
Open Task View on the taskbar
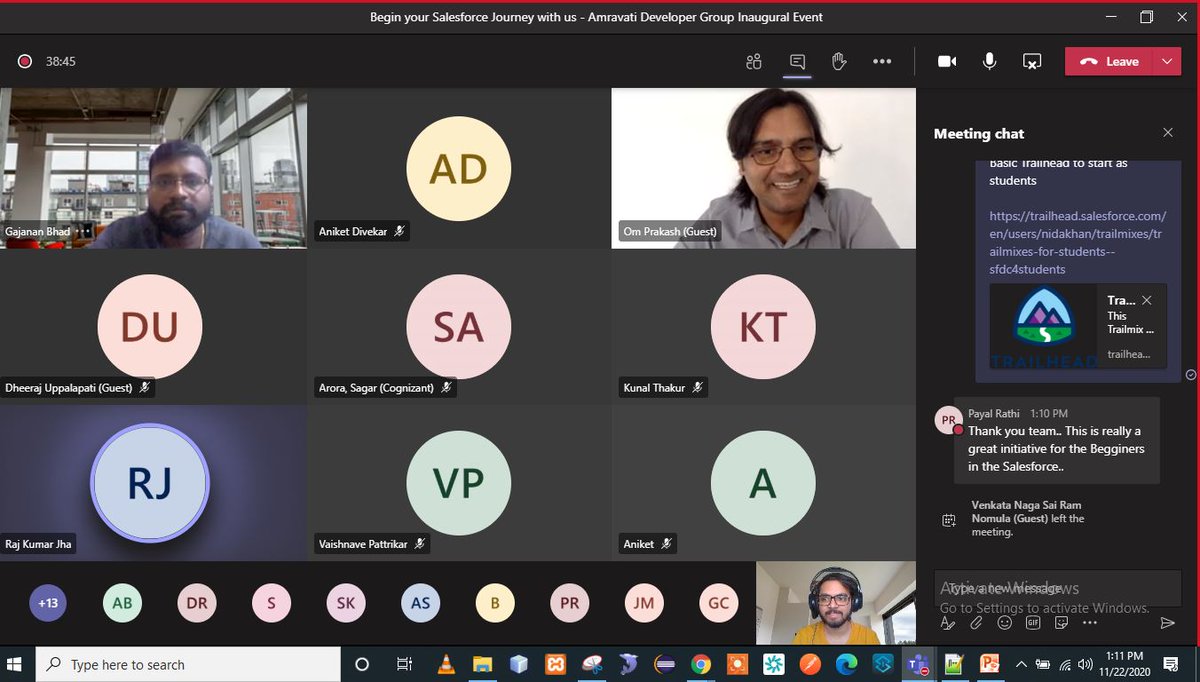coord(404,664)
